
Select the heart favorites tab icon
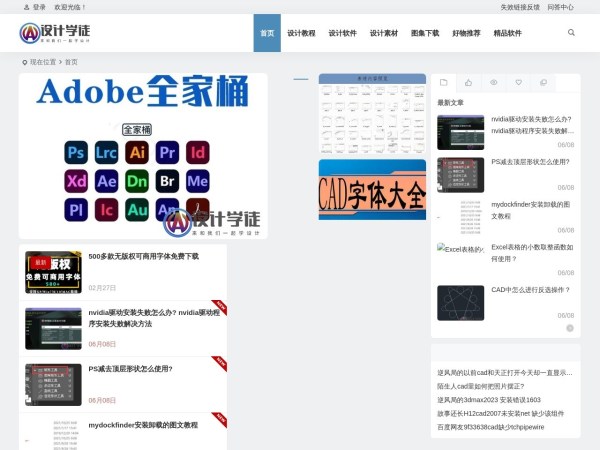[518, 83]
